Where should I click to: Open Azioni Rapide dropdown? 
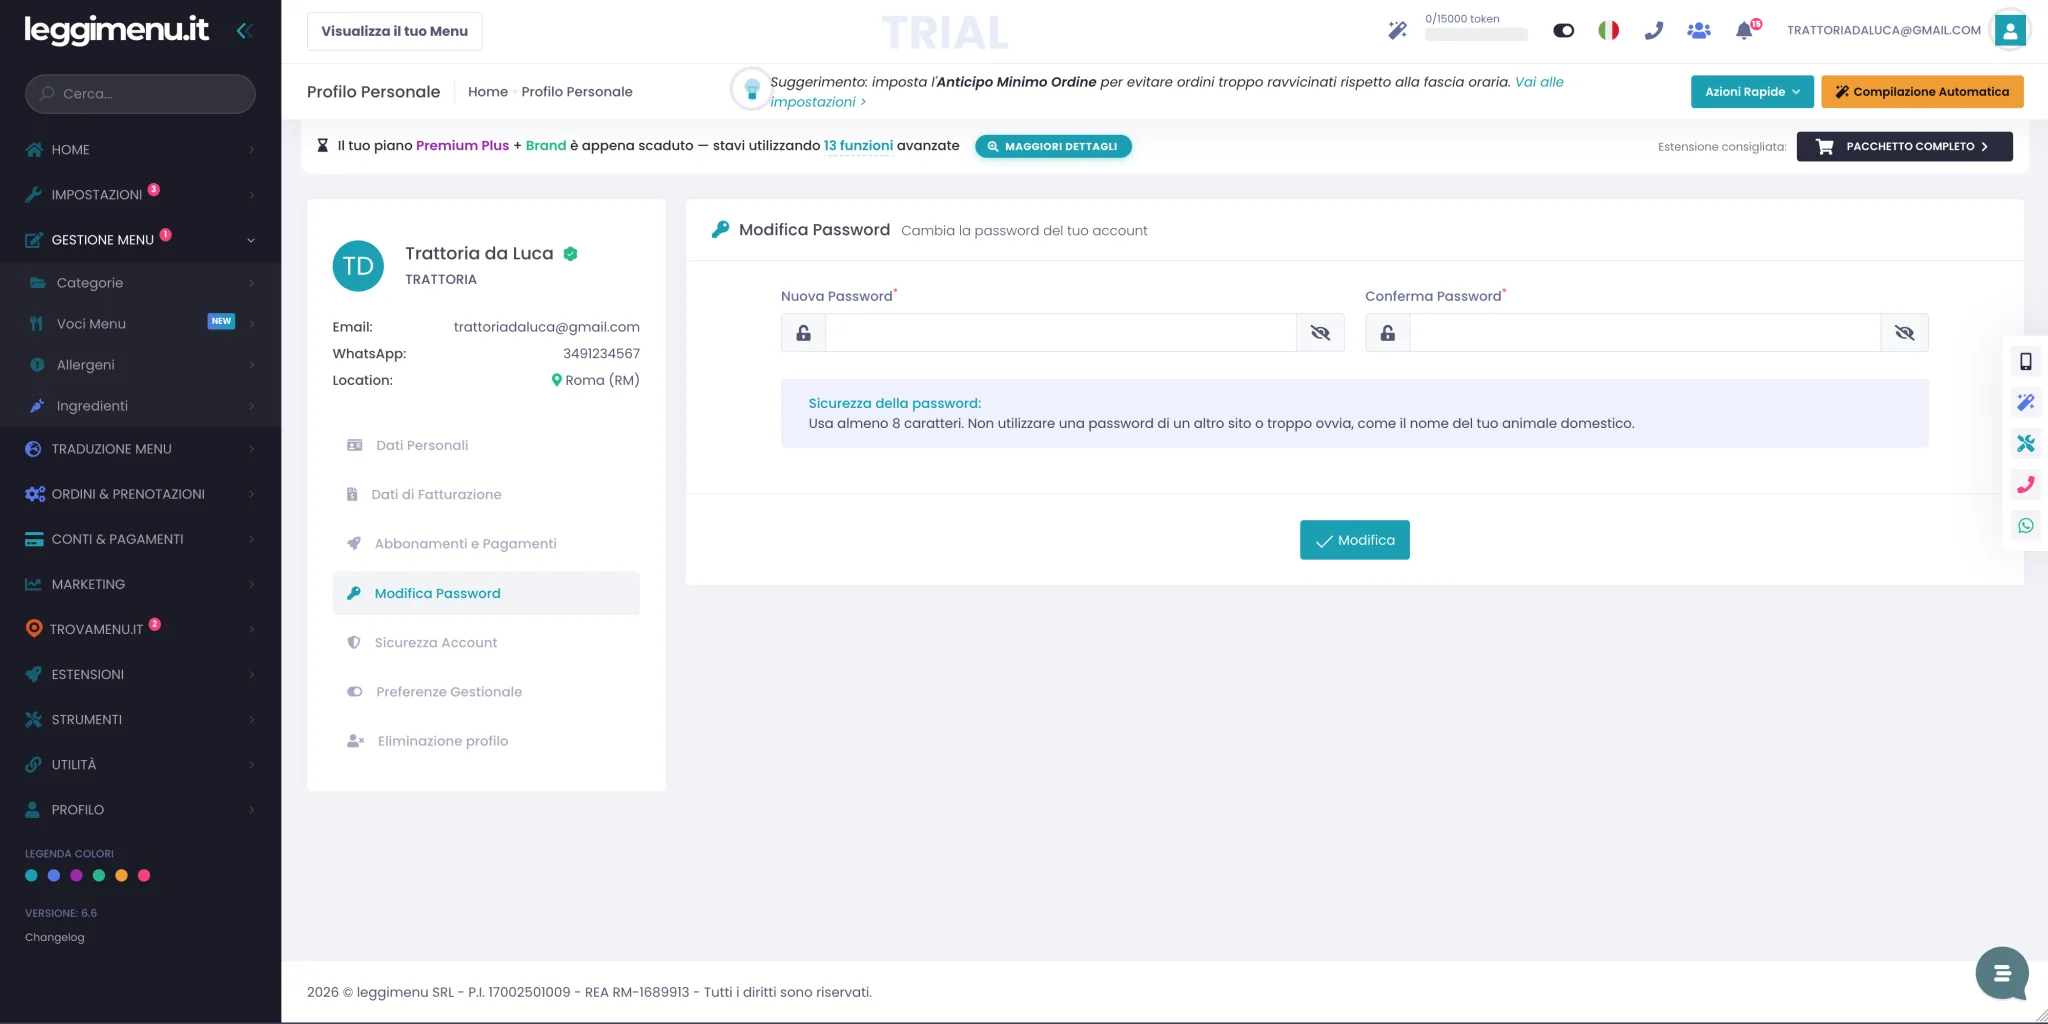1752,91
